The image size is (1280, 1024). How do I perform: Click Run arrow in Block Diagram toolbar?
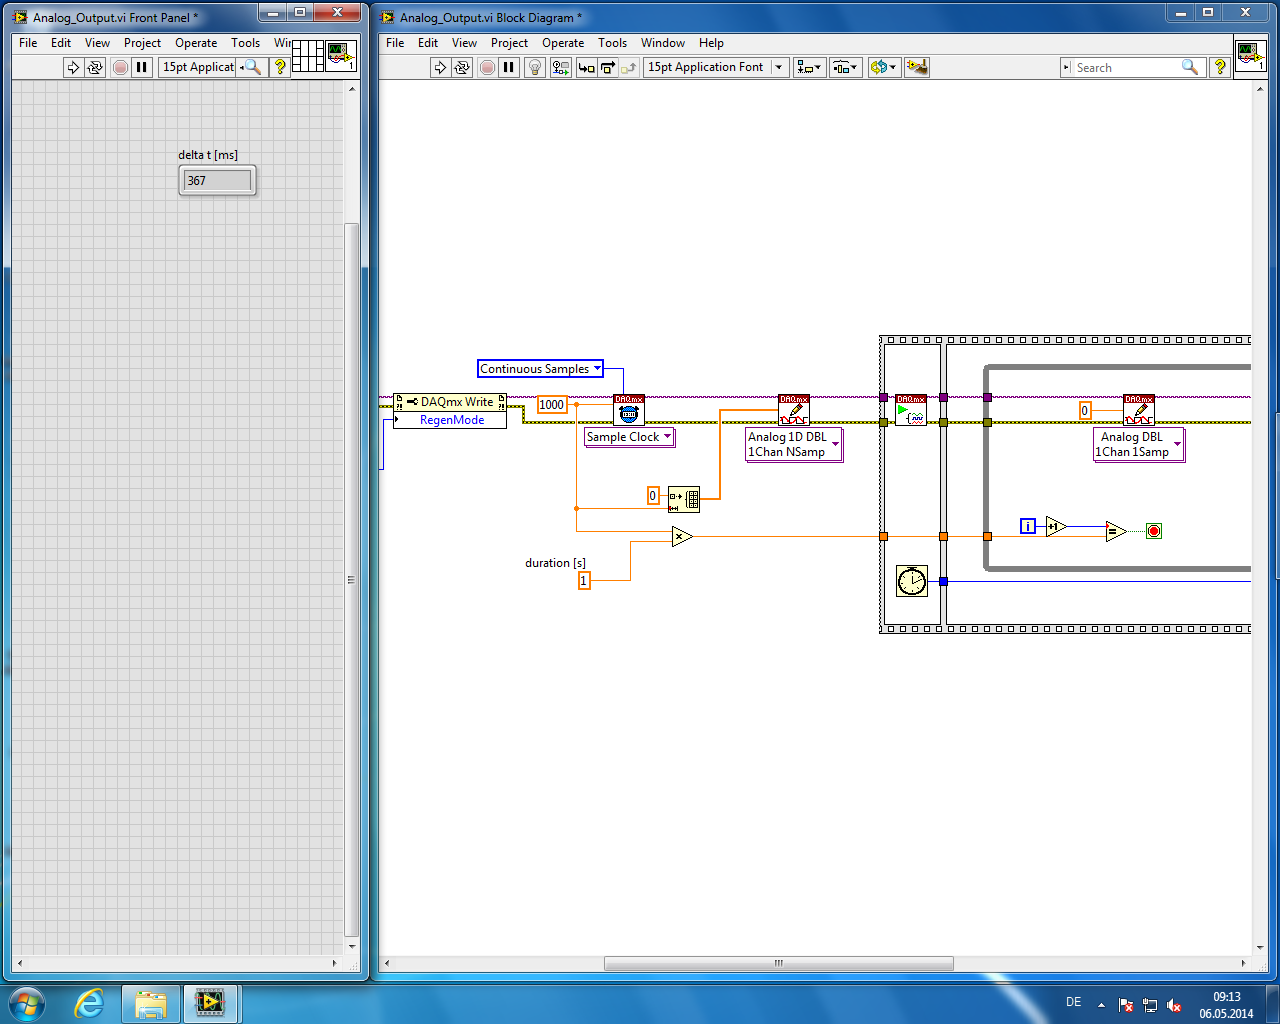440,67
